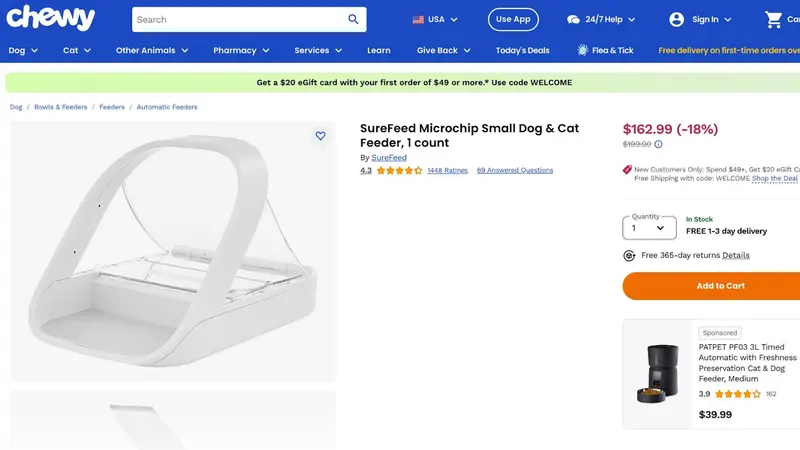The width and height of the screenshot is (800, 450).
Task: Open the 365-day returns Details link
Action: pyautogui.click(x=735, y=256)
